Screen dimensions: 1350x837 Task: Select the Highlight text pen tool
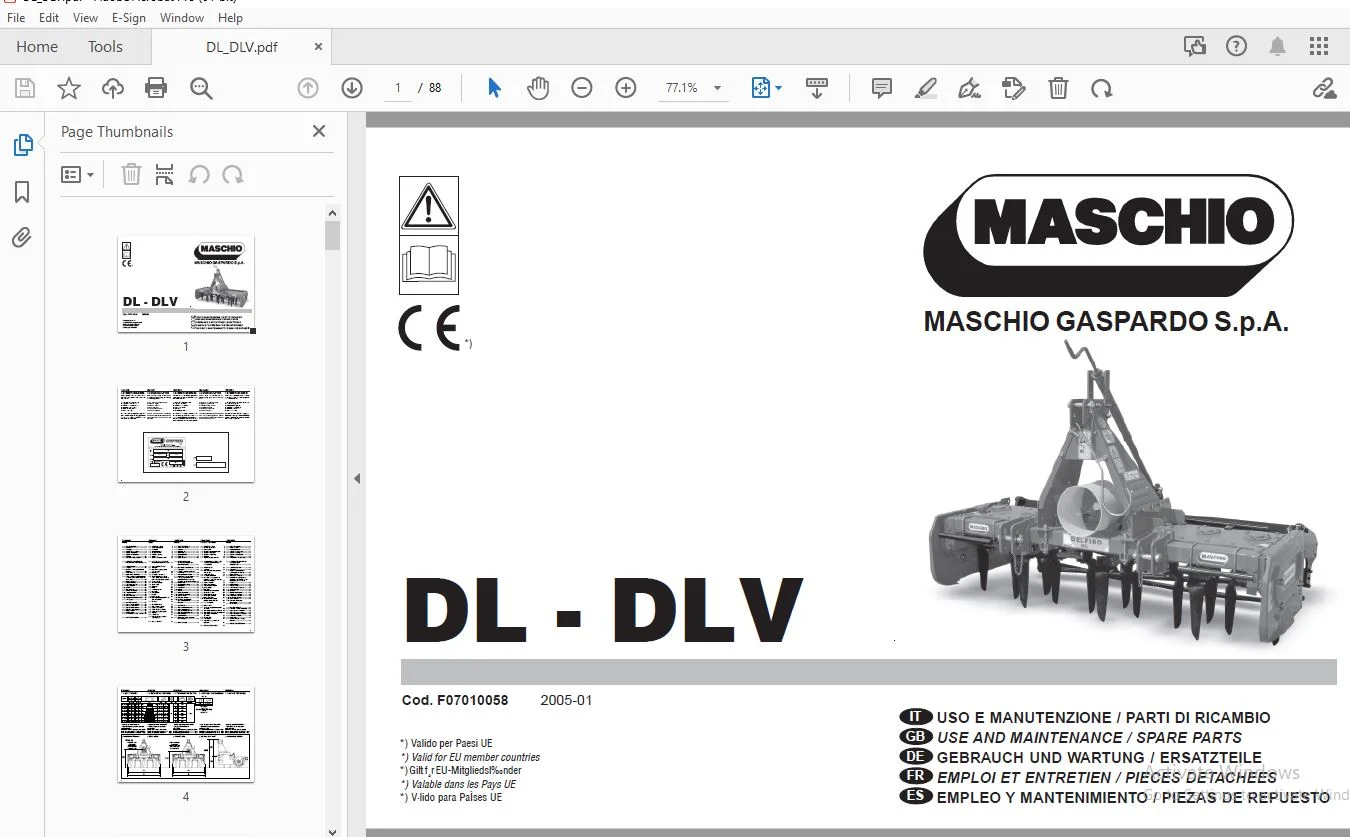pyautogui.click(x=926, y=88)
